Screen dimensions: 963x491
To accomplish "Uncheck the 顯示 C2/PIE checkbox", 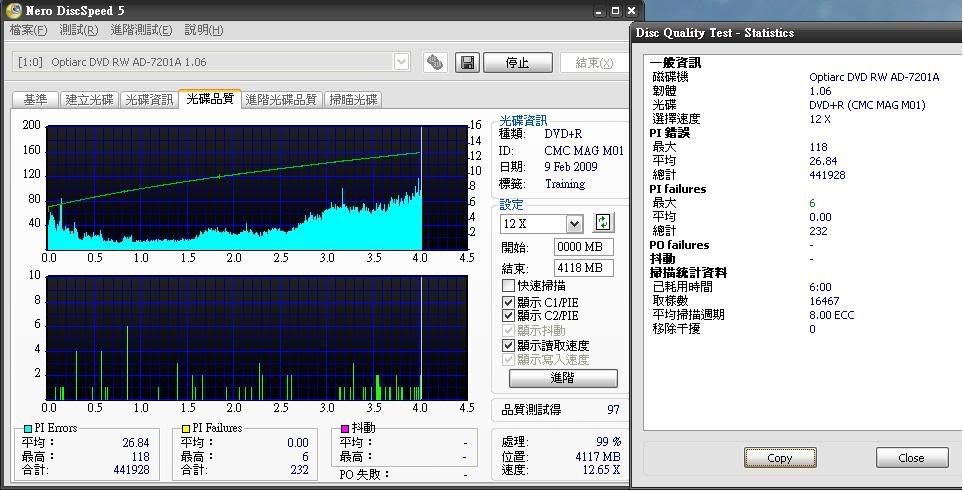I will [x=509, y=316].
